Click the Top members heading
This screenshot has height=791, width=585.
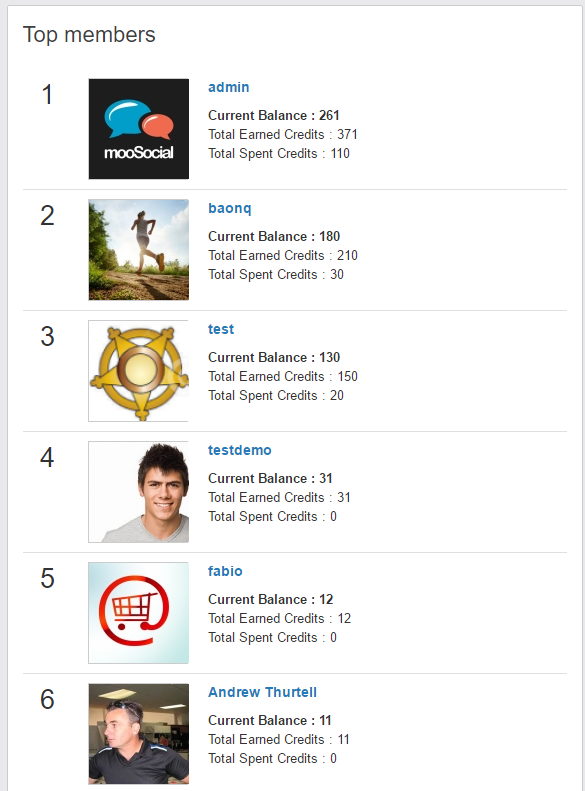pos(89,35)
